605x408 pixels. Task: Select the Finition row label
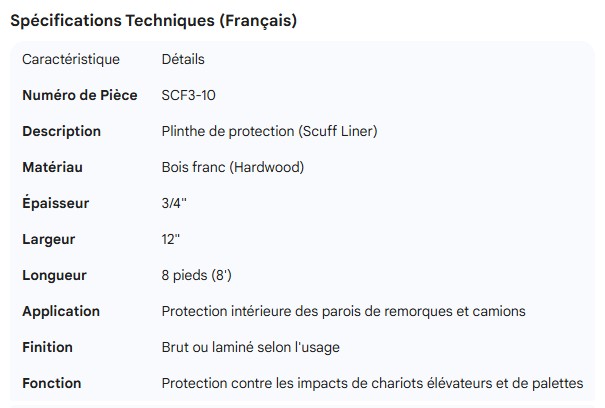click(x=48, y=347)
